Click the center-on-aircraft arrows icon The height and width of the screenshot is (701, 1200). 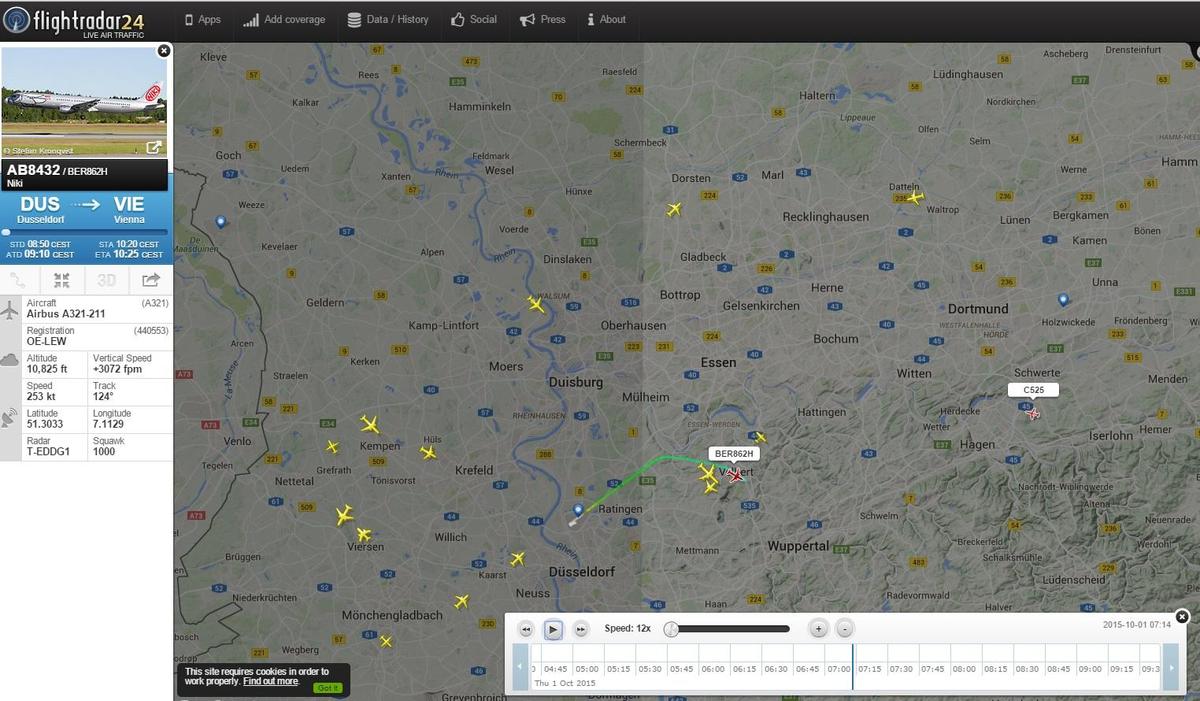click(62, 280)
